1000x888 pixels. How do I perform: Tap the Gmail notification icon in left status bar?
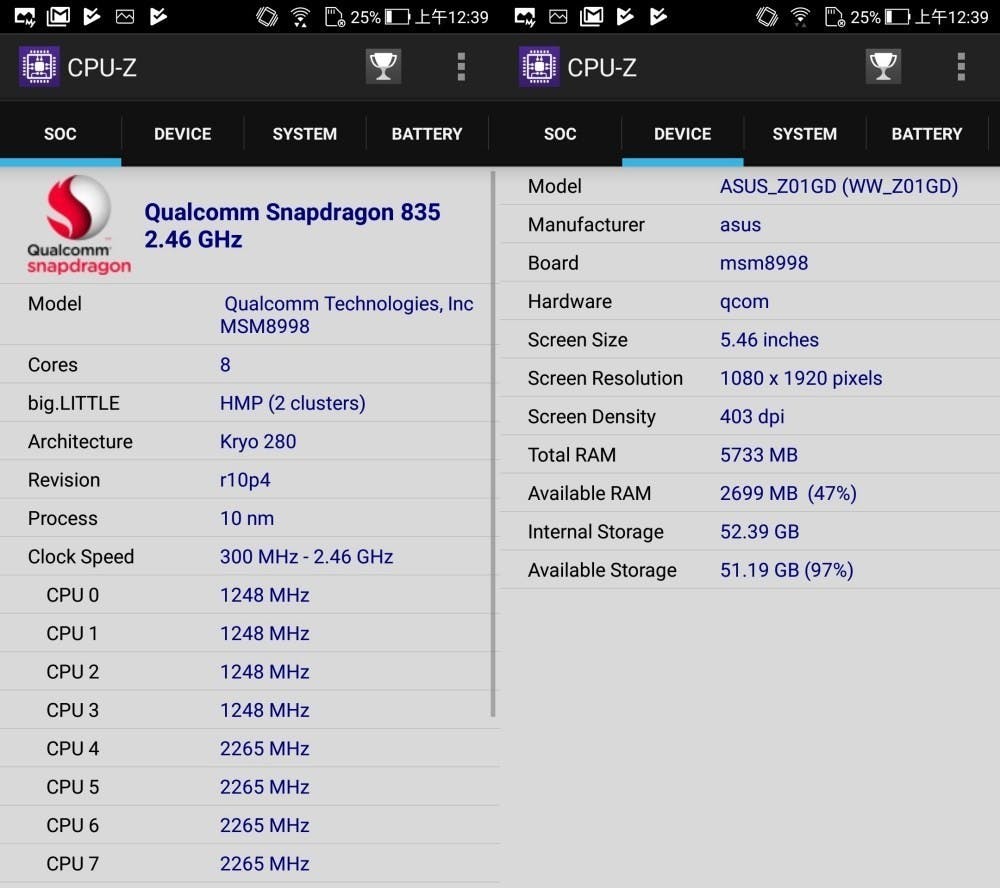click(x=59, y=16)
